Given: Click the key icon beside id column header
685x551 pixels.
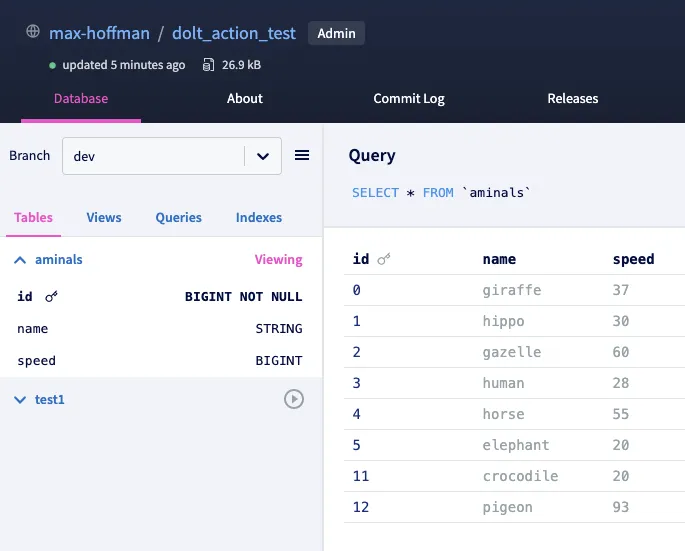Looking at the screenshot, I should (384, 259).
